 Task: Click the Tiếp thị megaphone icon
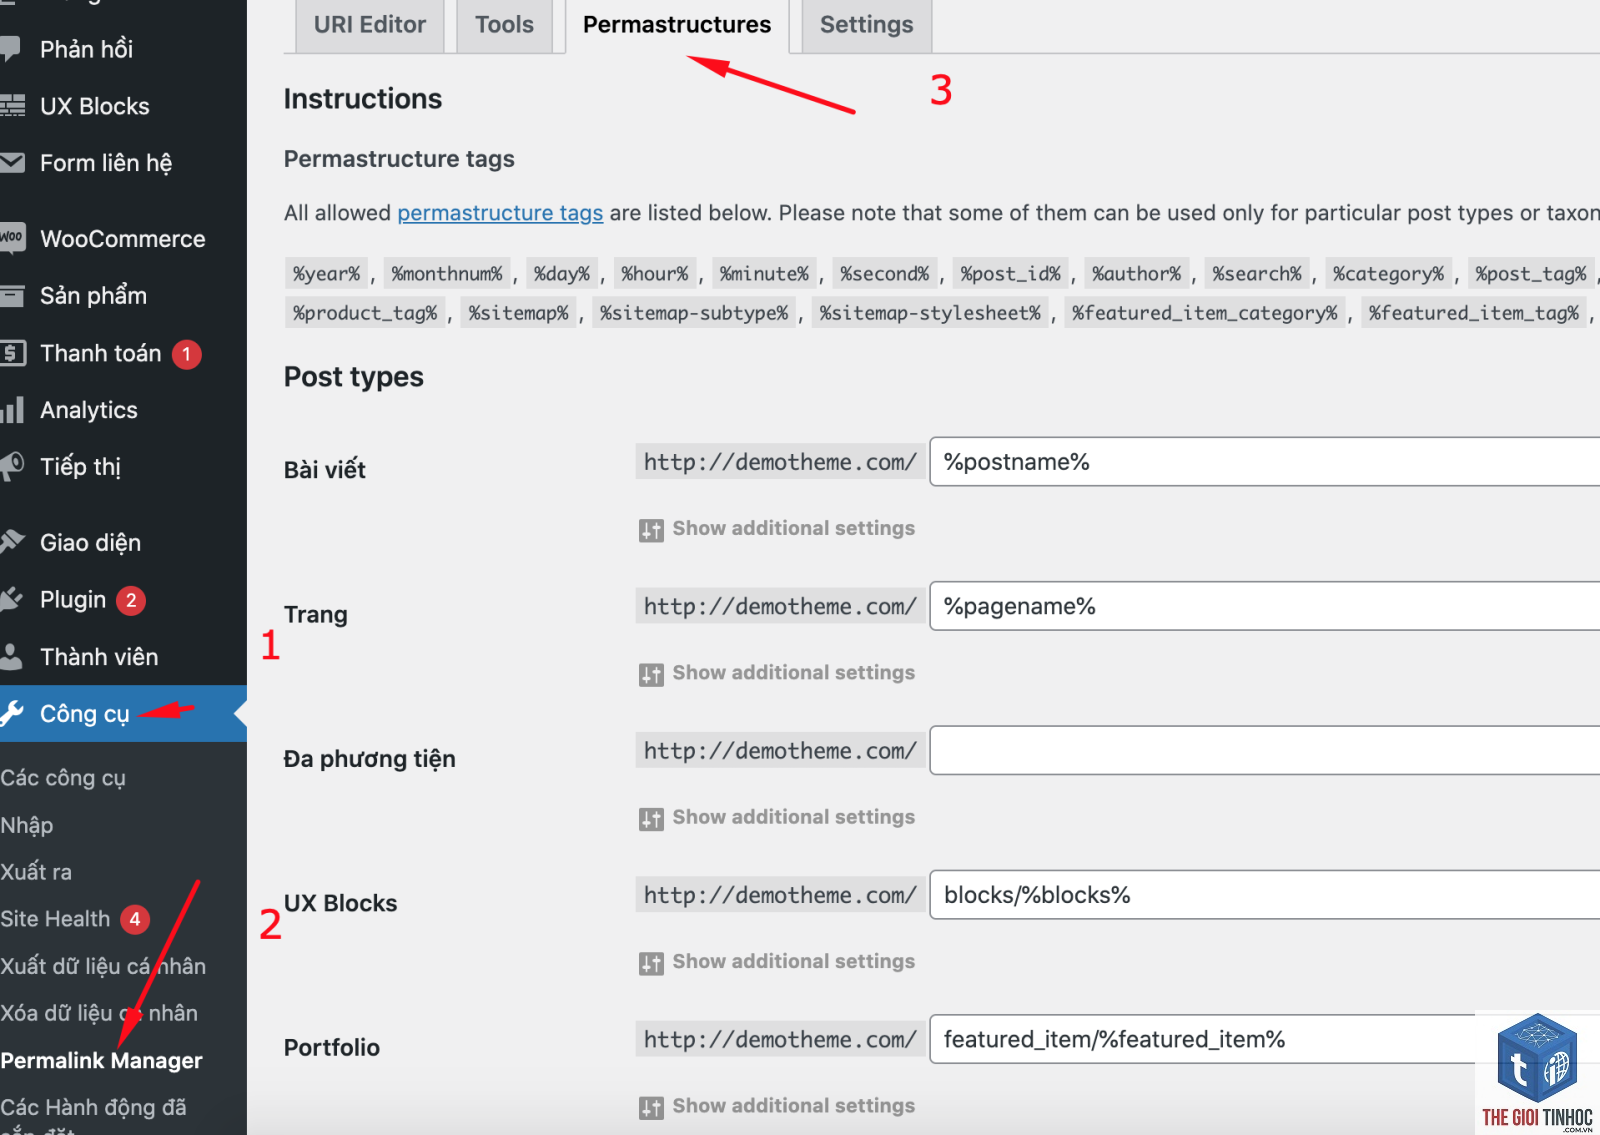[x=12, y=466]
